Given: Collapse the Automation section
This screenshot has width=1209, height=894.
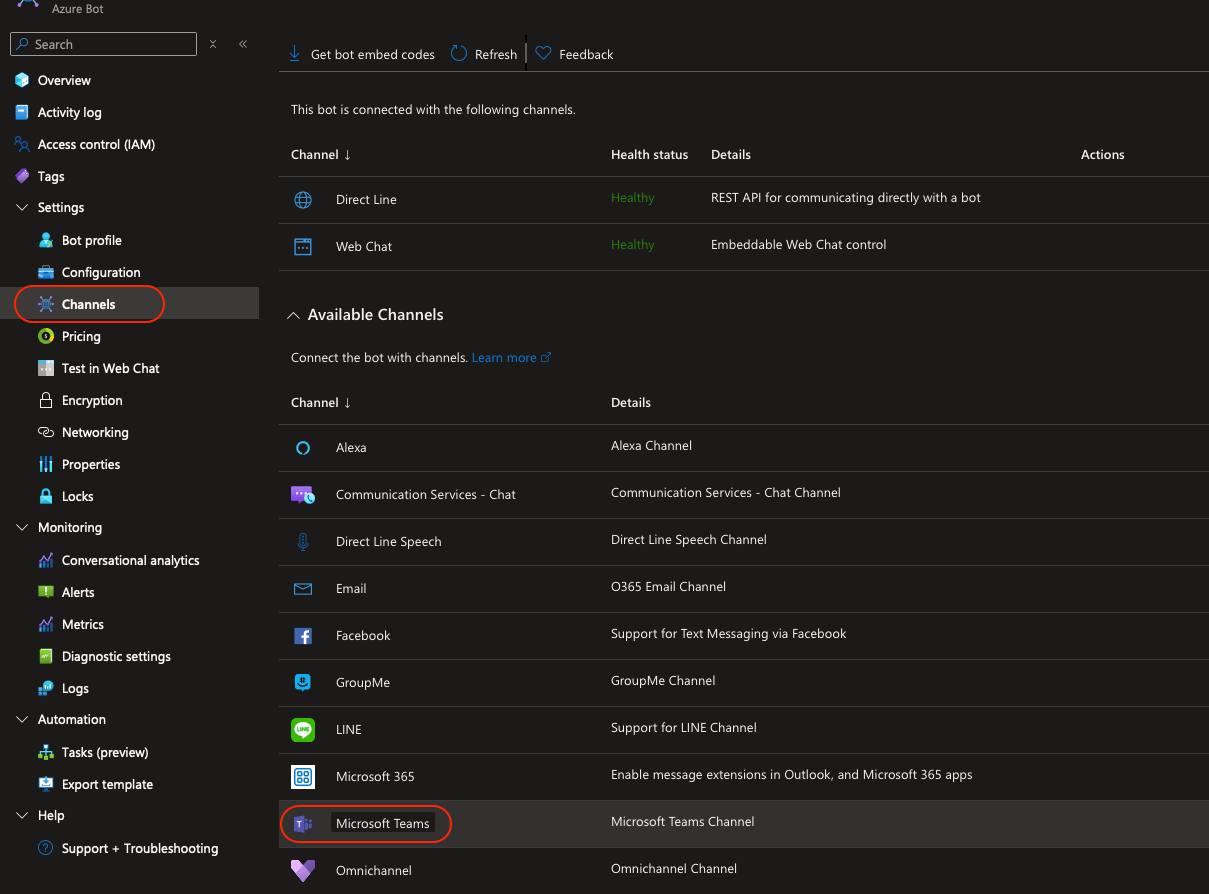Looking at the screenshot, I should point(22,720).
